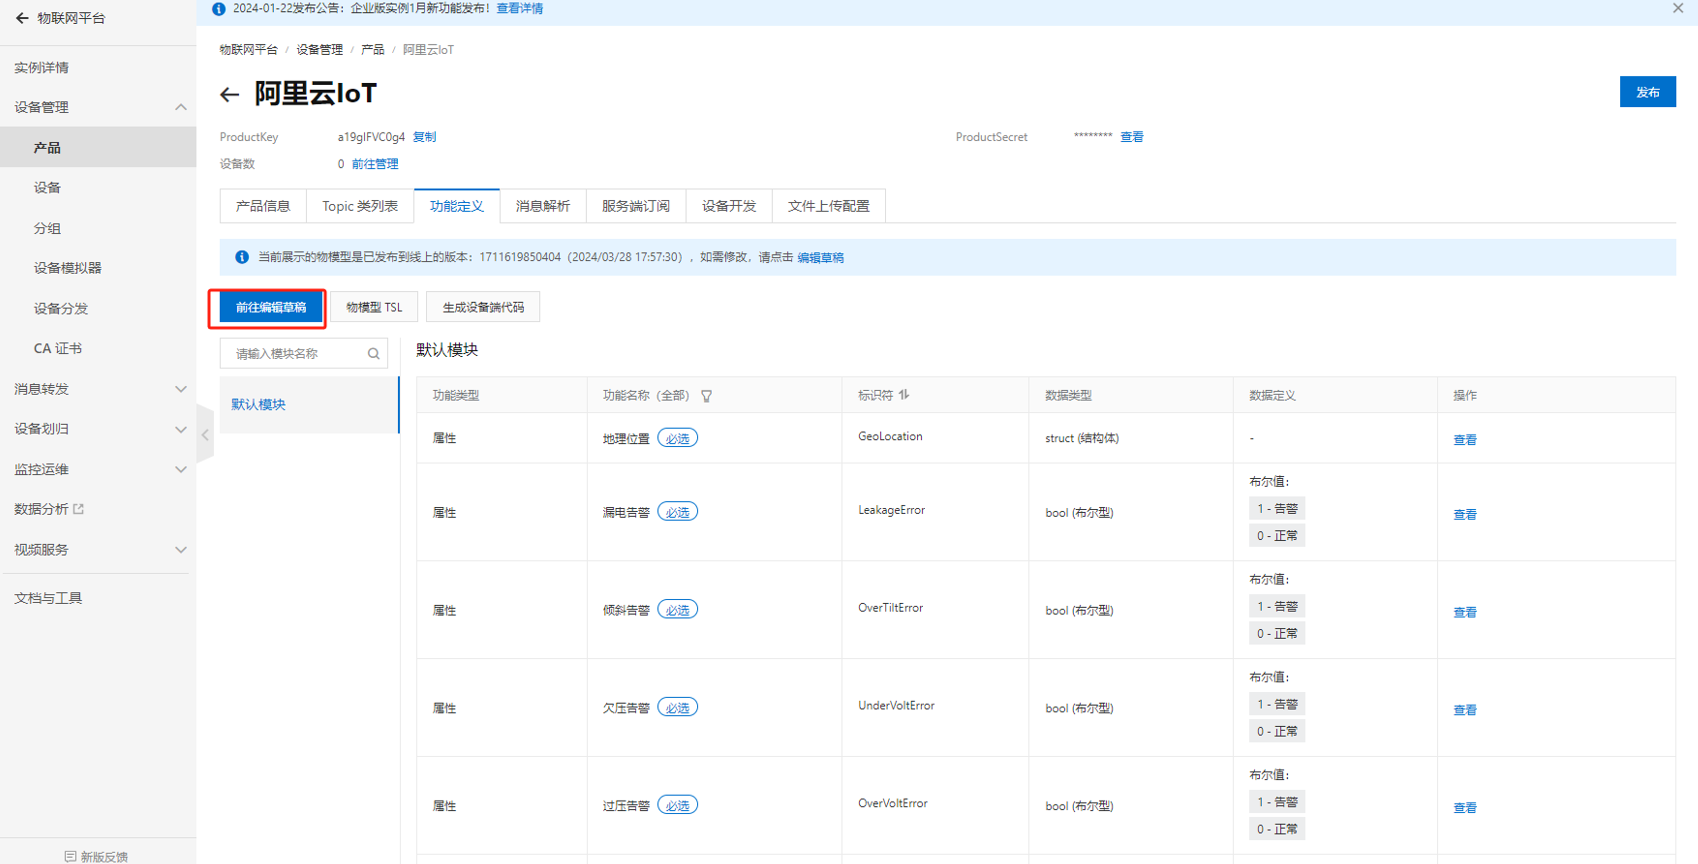Click the info icon in the TSL version notice
This screenshot has height=864, width=1698.
click(241, 257)
